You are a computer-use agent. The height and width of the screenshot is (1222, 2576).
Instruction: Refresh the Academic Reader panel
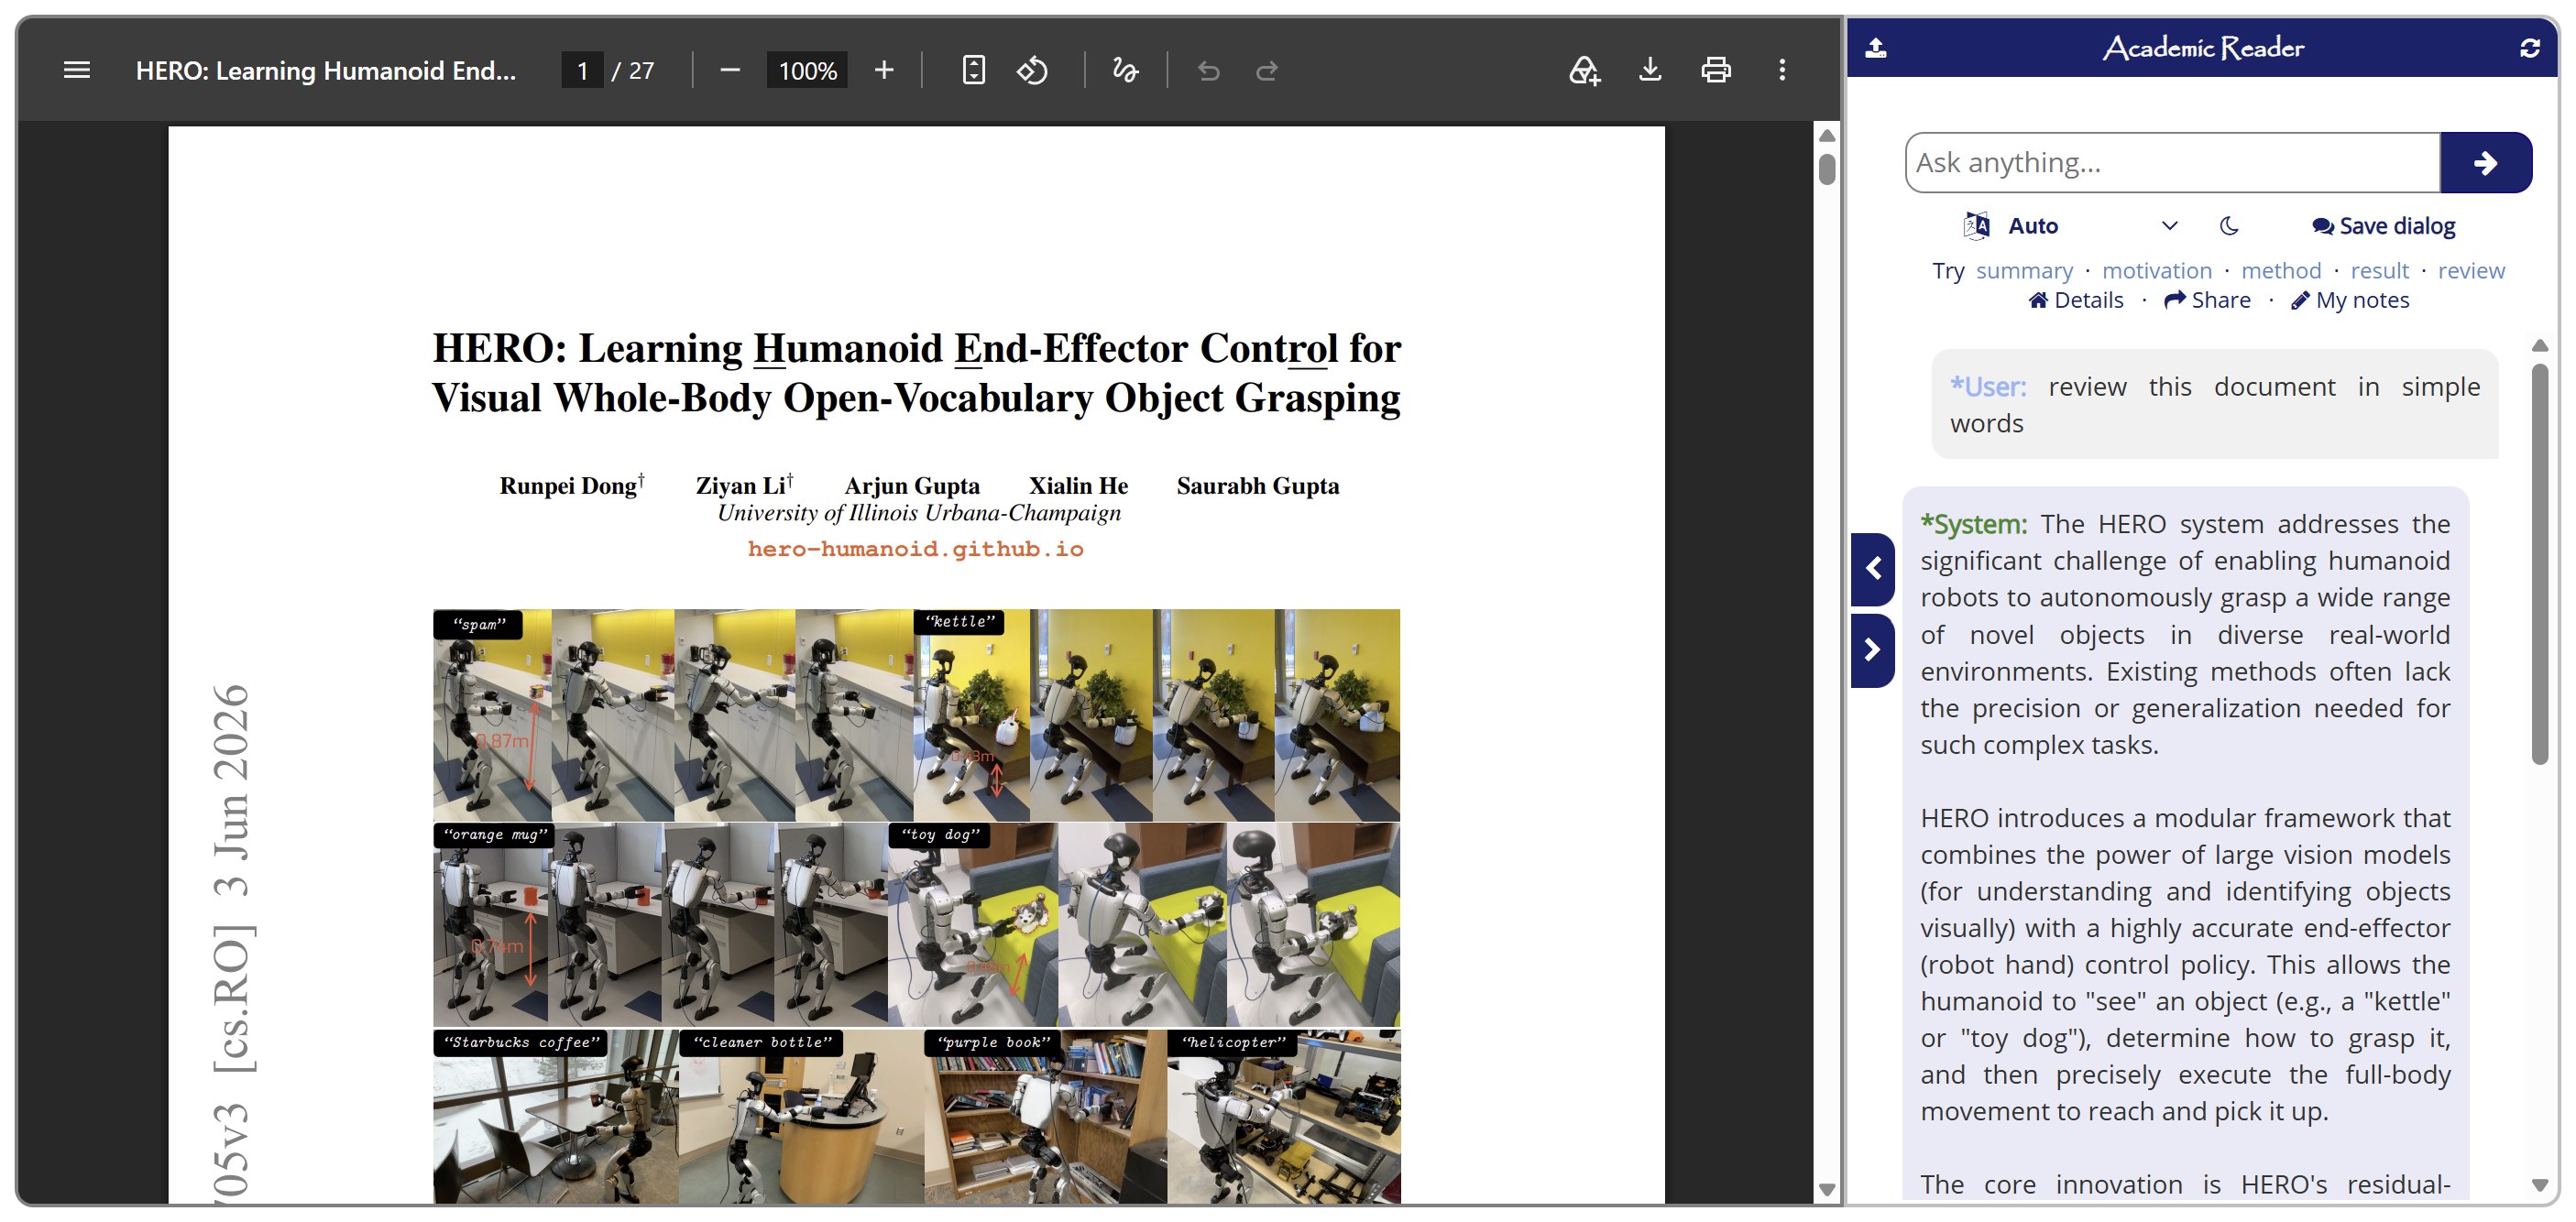tap(2530, 47)
